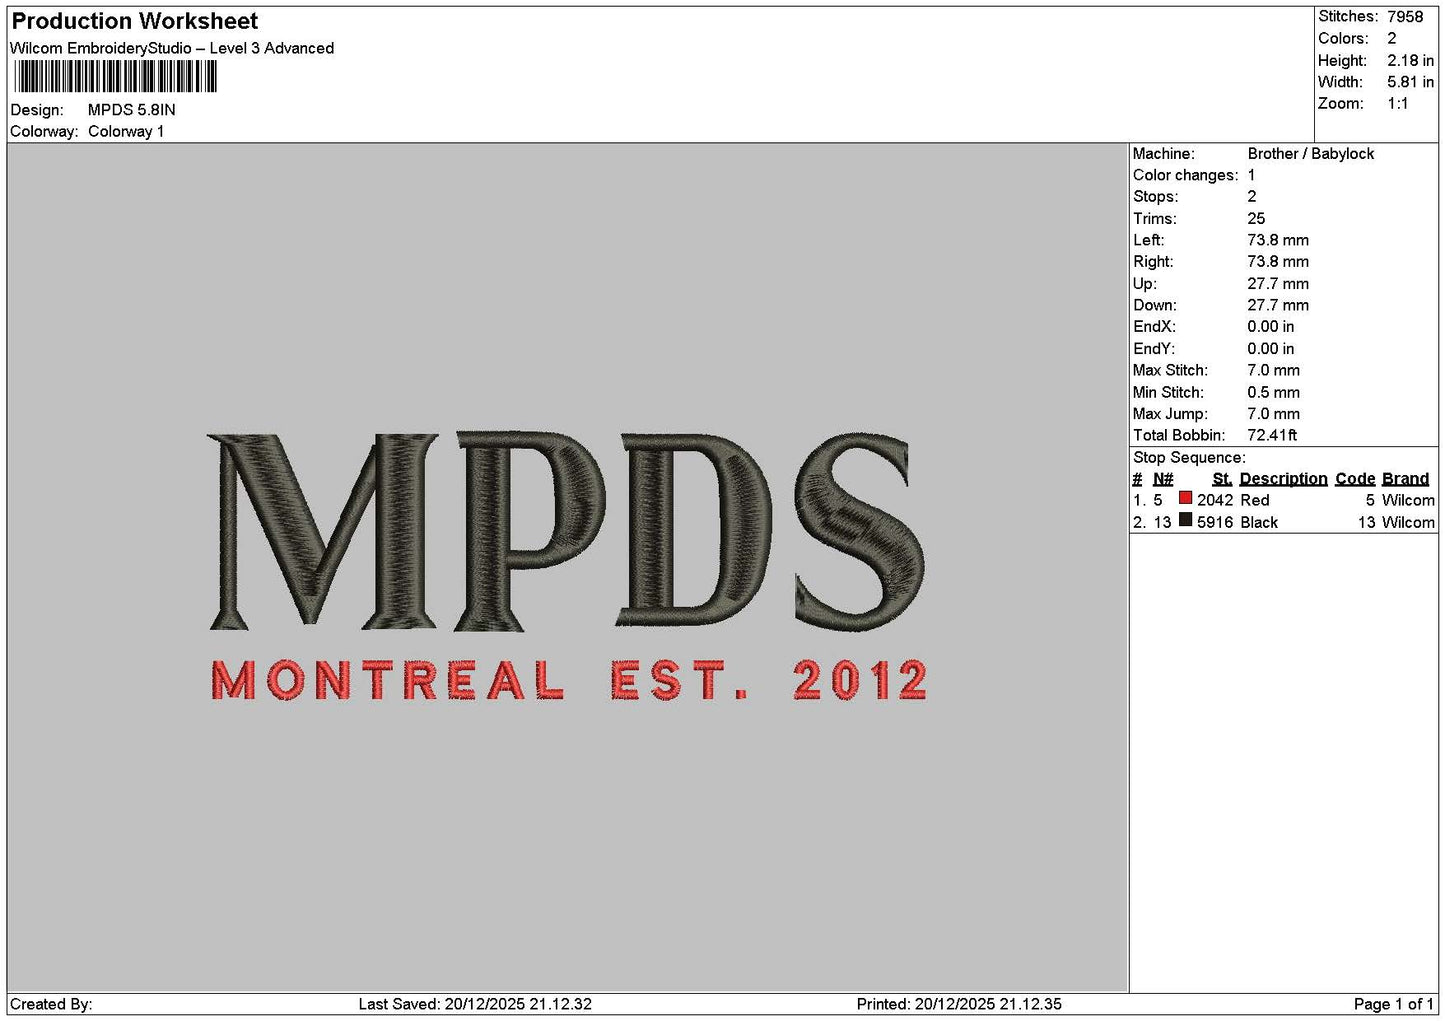Click the Max Stitch value 7.0 mm

[1274, 370]
